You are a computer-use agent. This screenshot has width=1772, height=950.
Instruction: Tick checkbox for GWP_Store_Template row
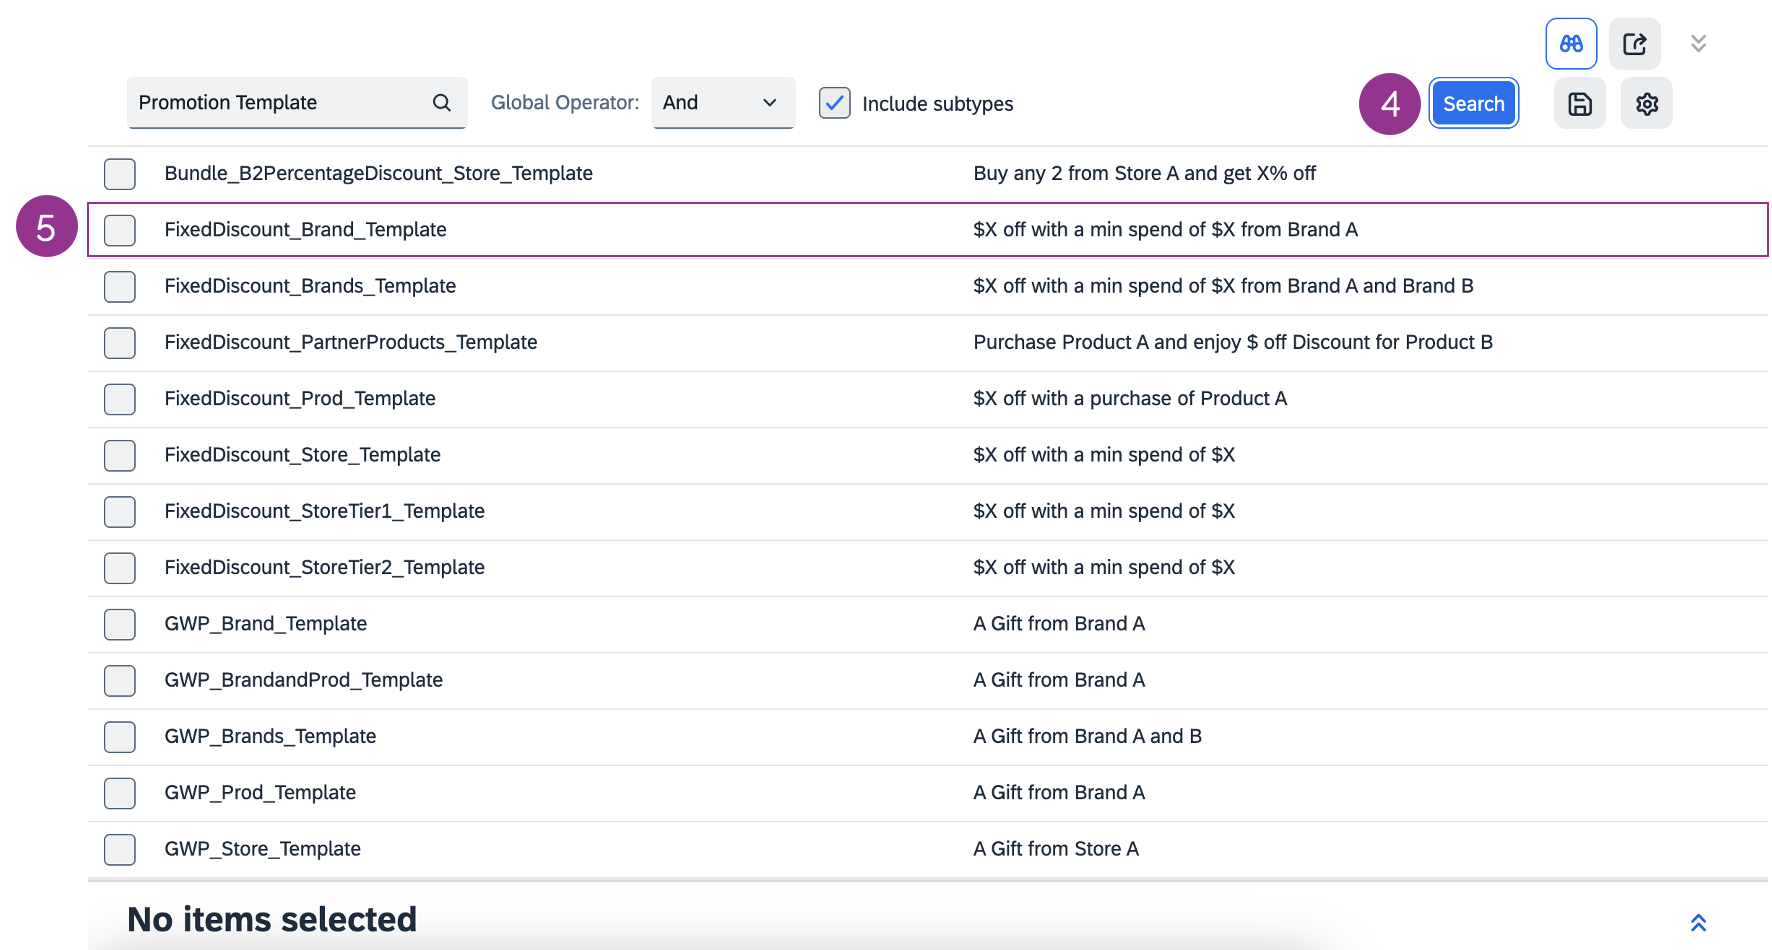coord(120,849)
